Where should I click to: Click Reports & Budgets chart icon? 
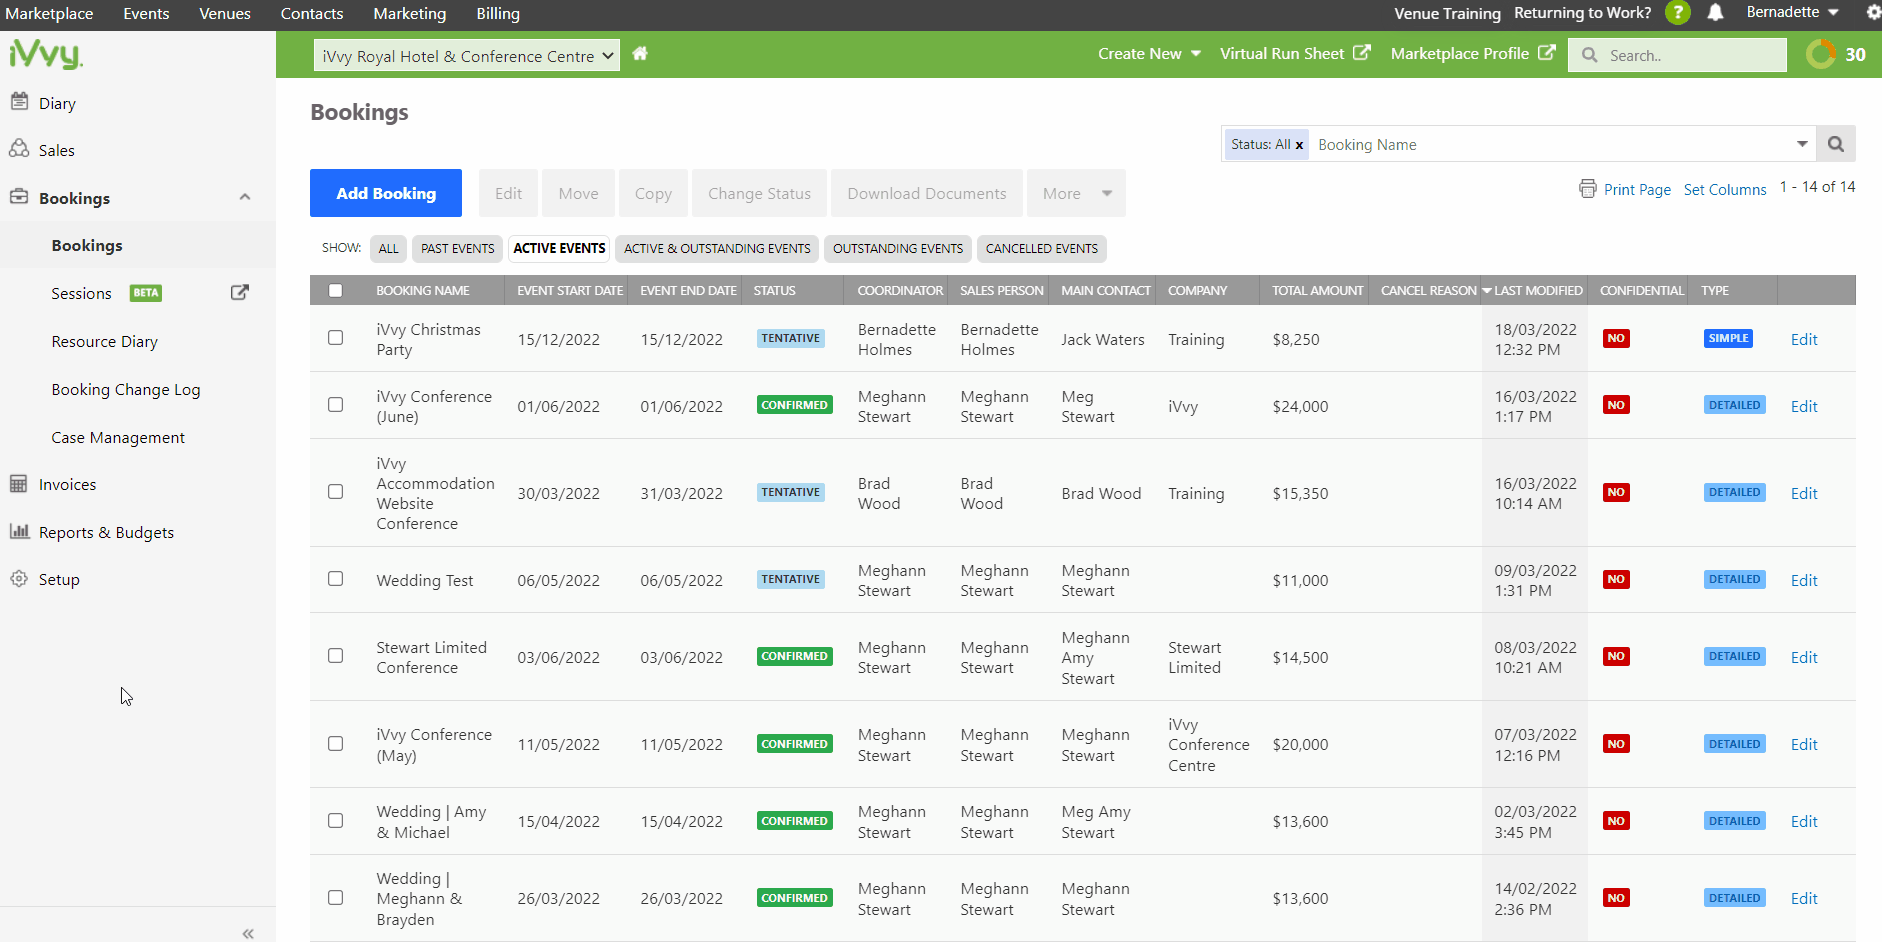coord(19,531)
